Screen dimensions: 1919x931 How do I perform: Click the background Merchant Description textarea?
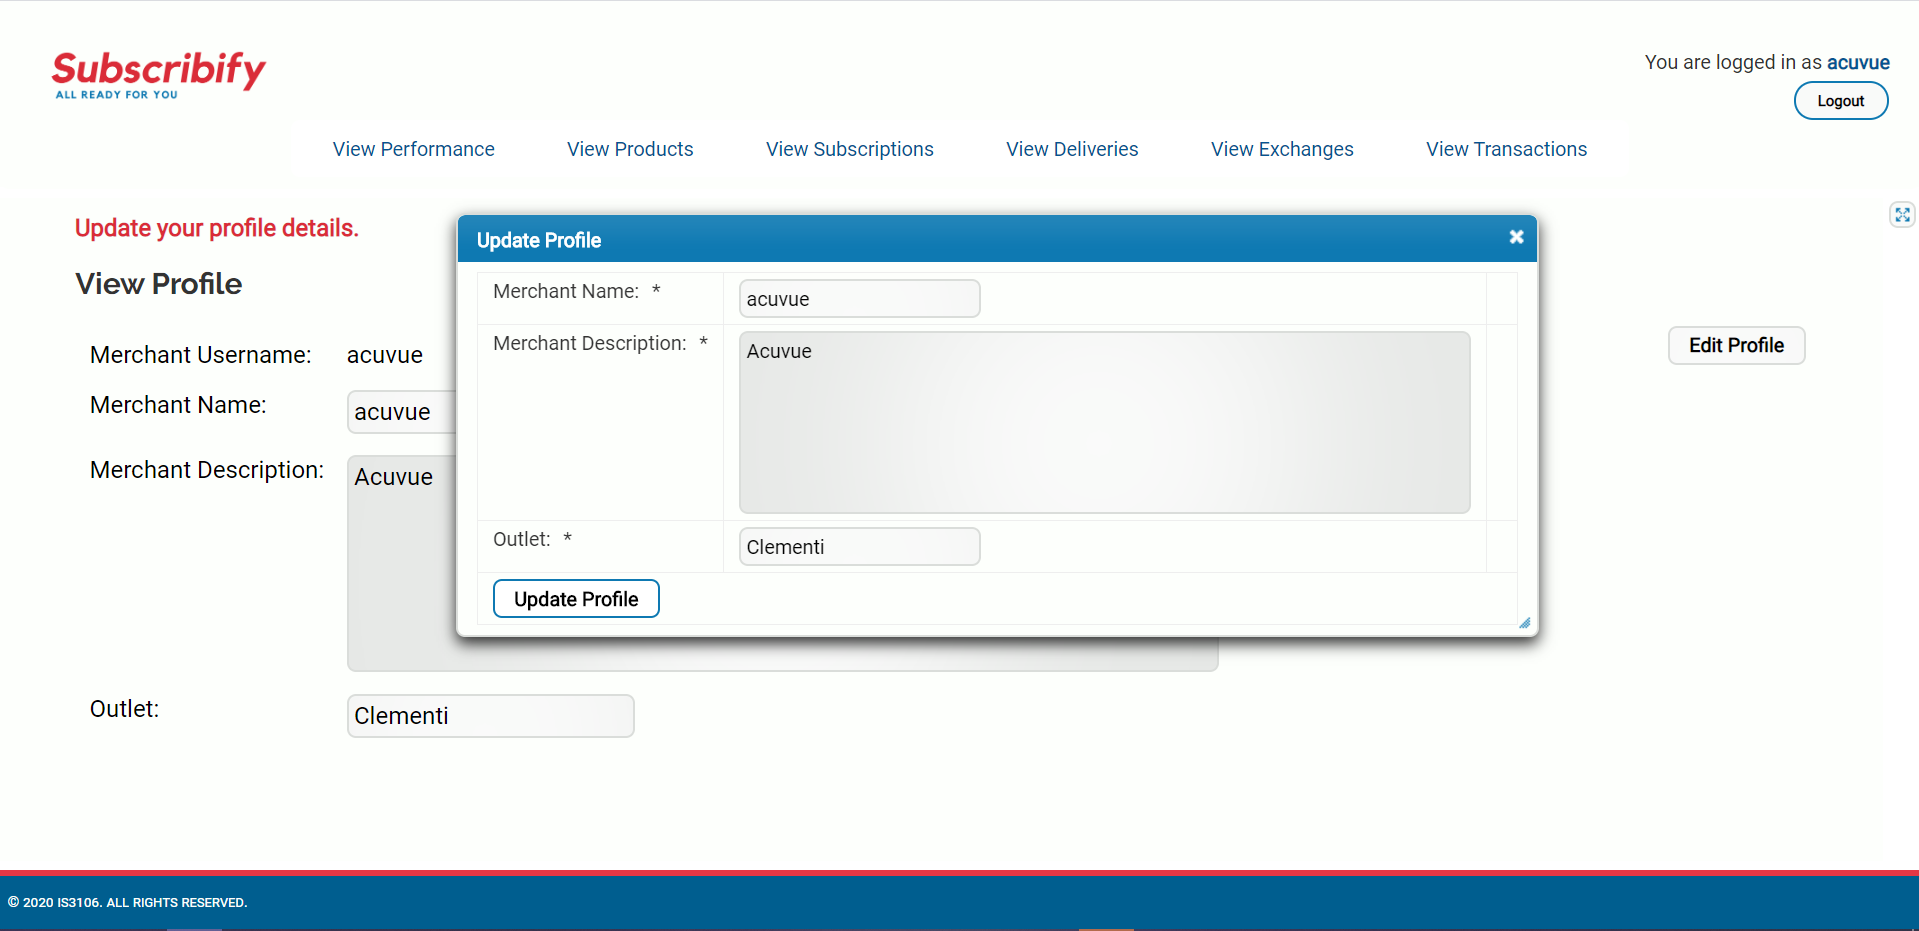coord(402,562)
